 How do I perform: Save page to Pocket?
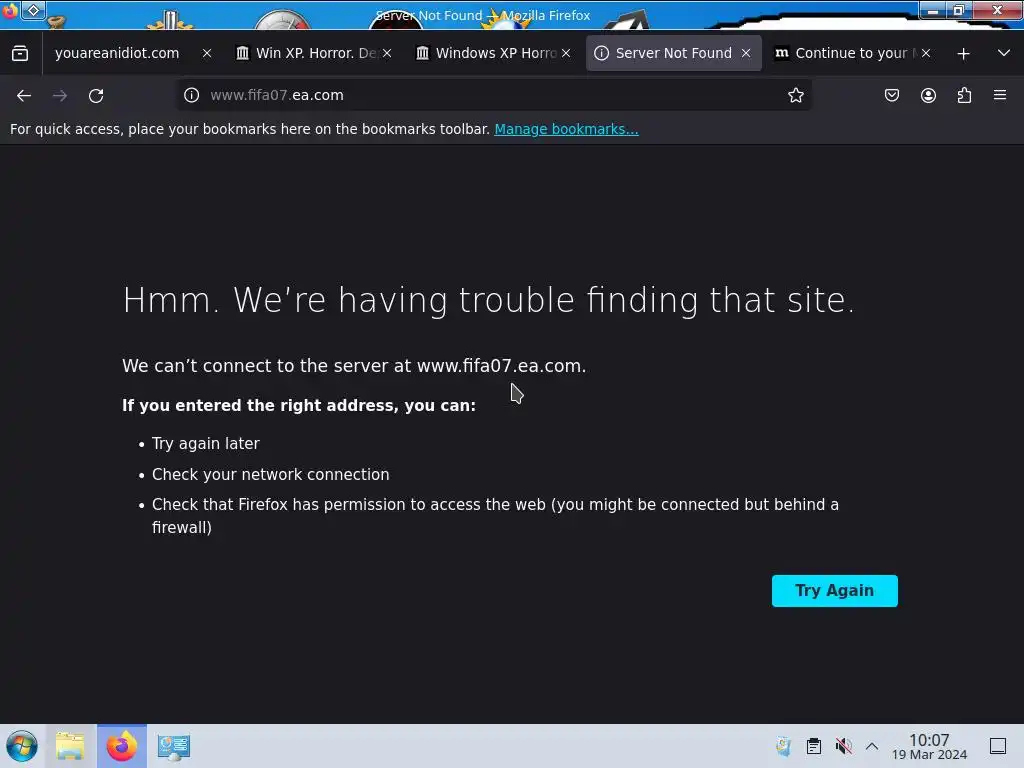(892, 95)
